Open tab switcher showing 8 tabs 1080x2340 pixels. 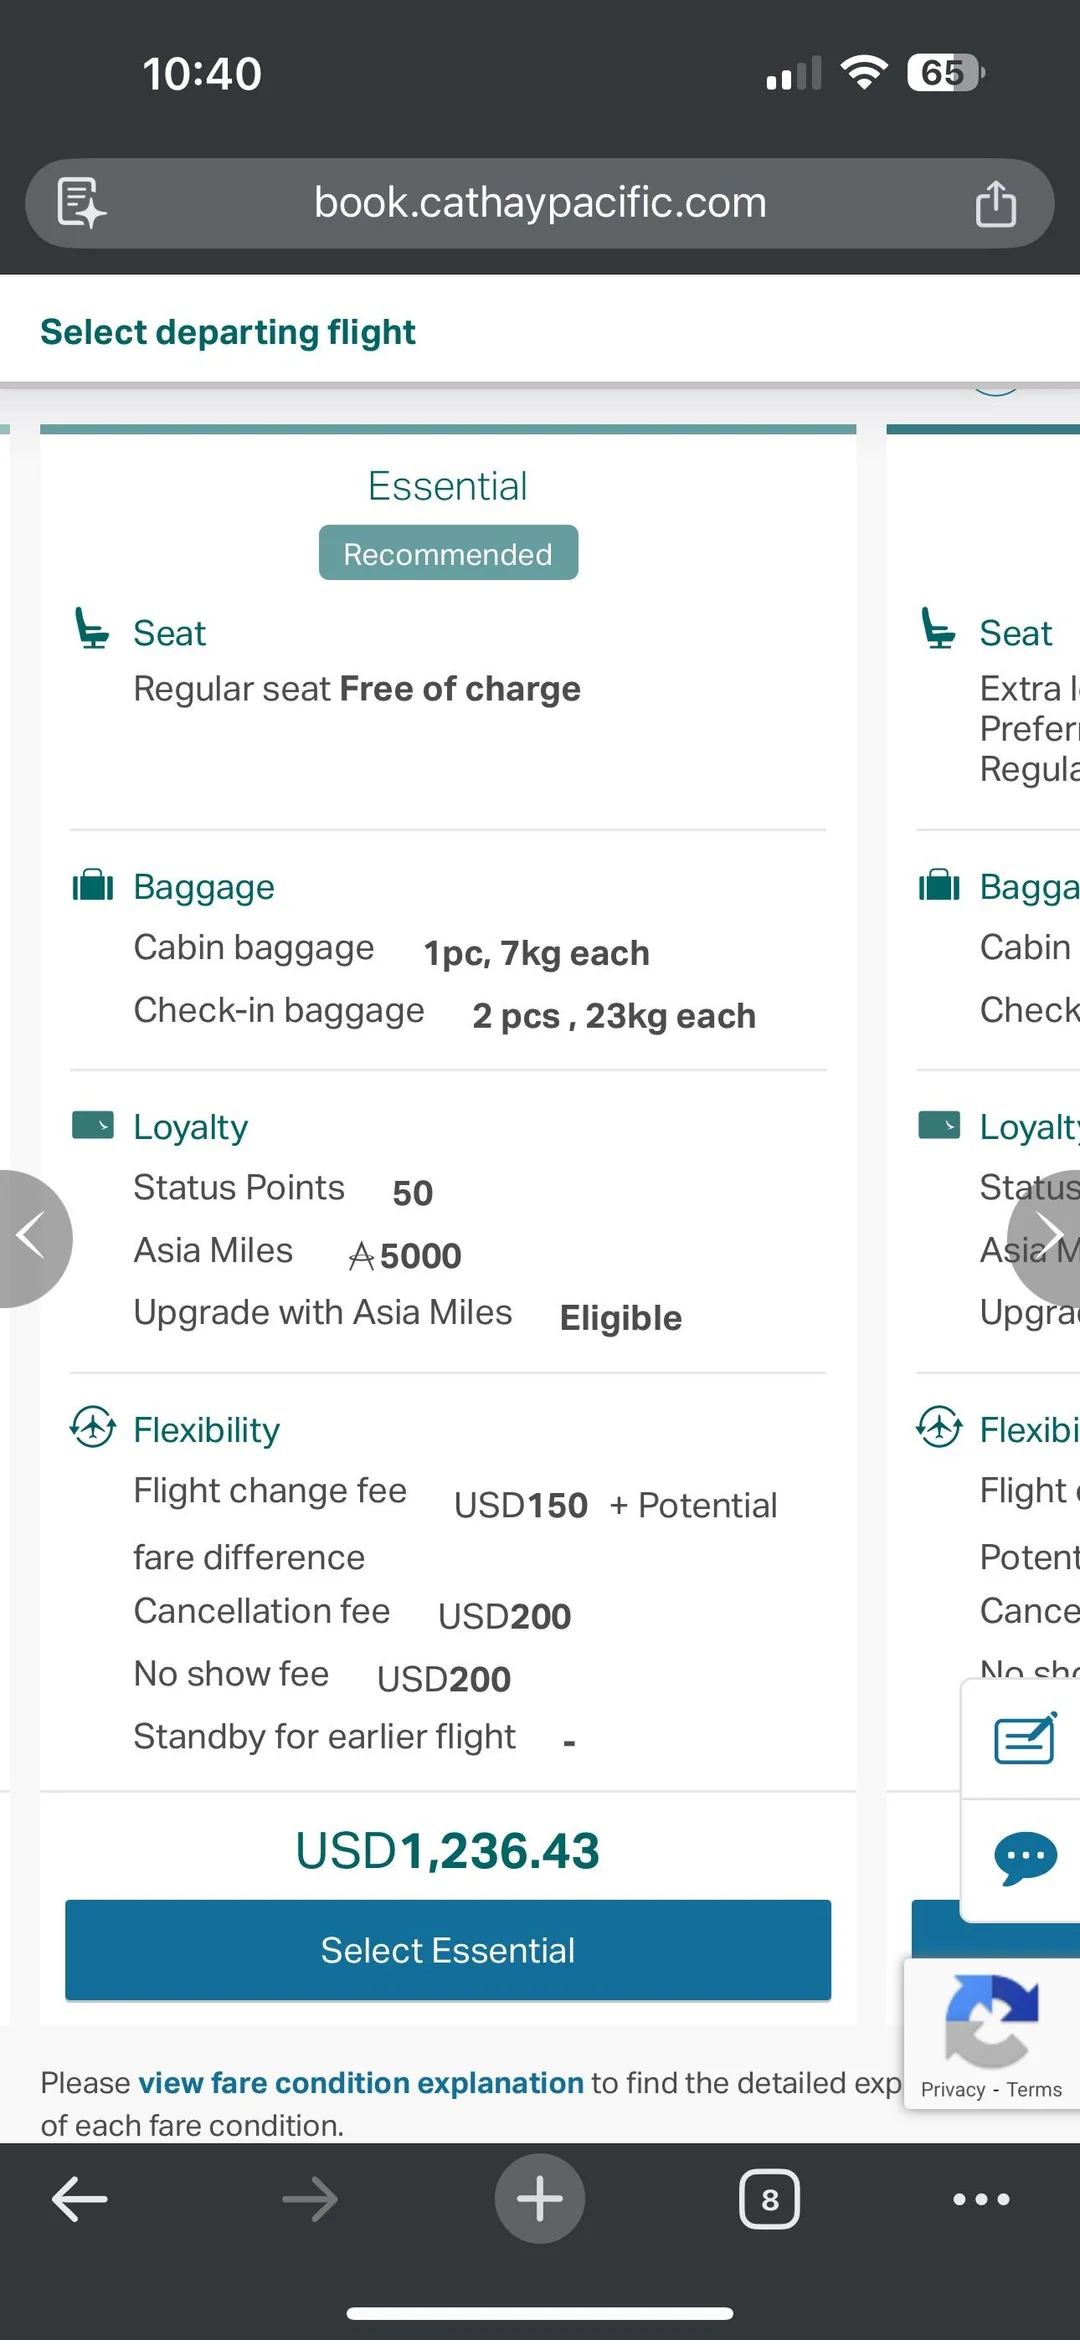pos(769,2199)
